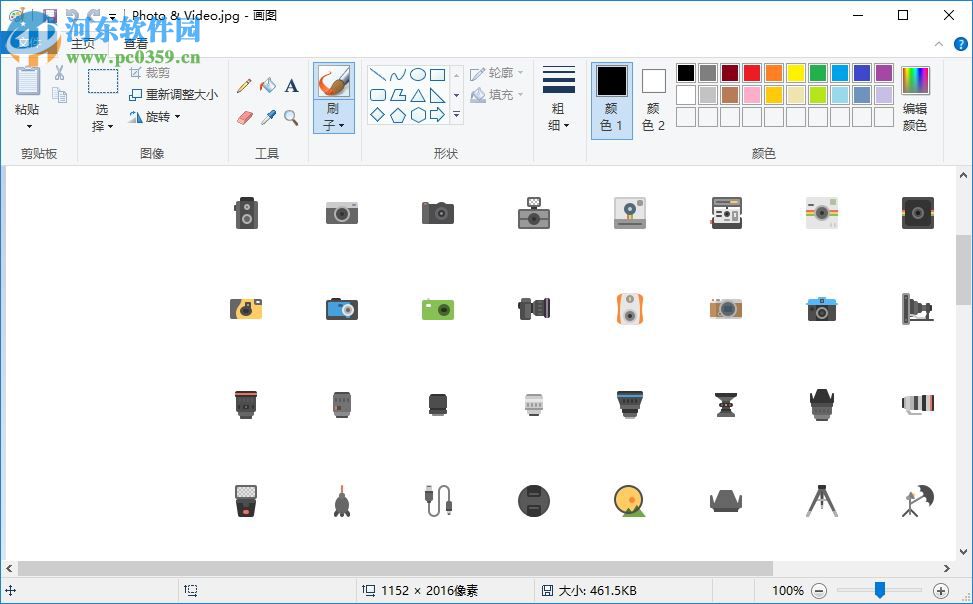
Task: Click the 编辑颜色 edit colors button
Action: click(x=915, y=97)
